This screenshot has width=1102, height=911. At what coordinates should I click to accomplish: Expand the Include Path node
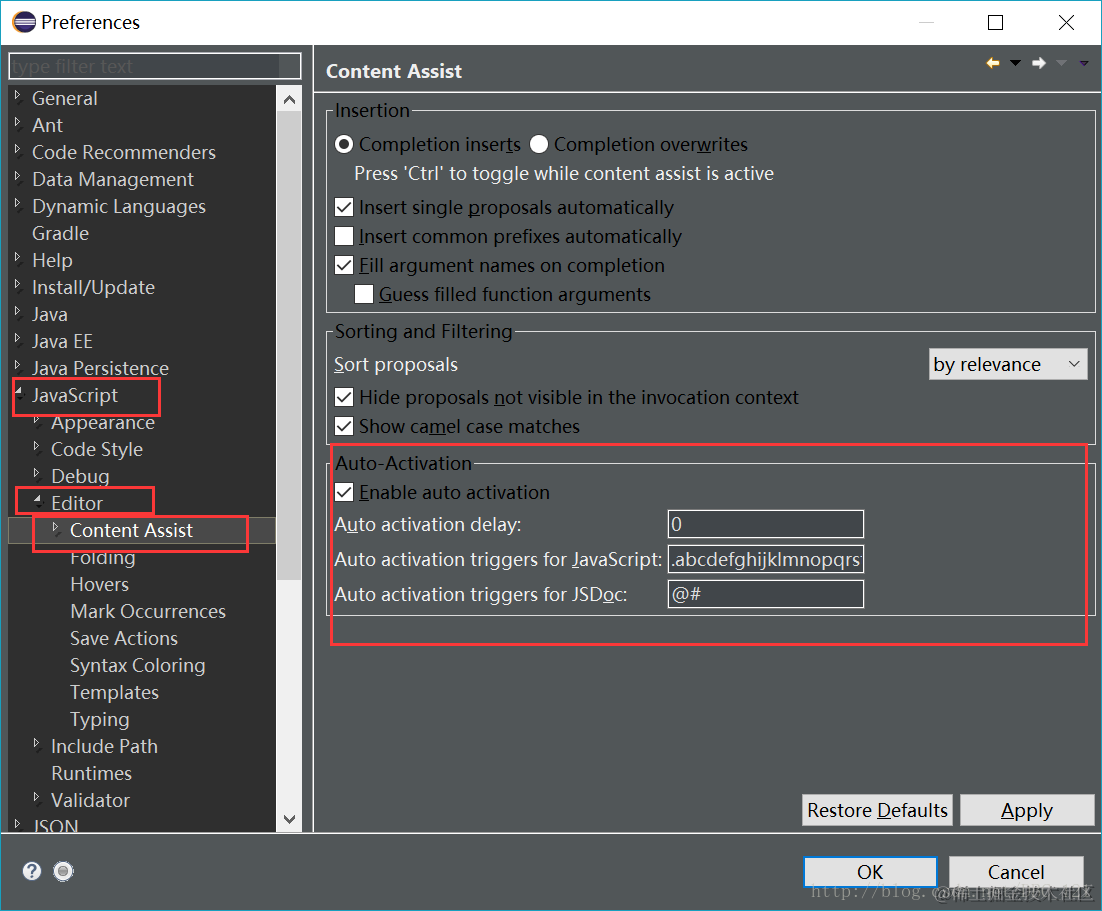(37, 744)
